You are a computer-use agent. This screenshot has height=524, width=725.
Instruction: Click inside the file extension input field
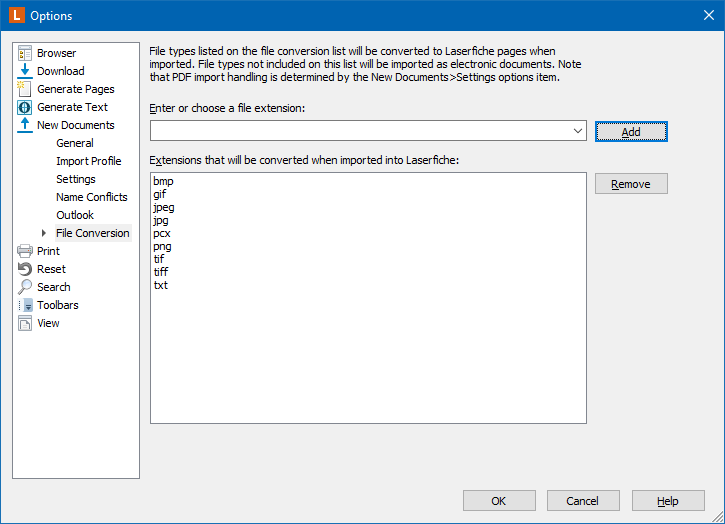(x=361, y=131)
